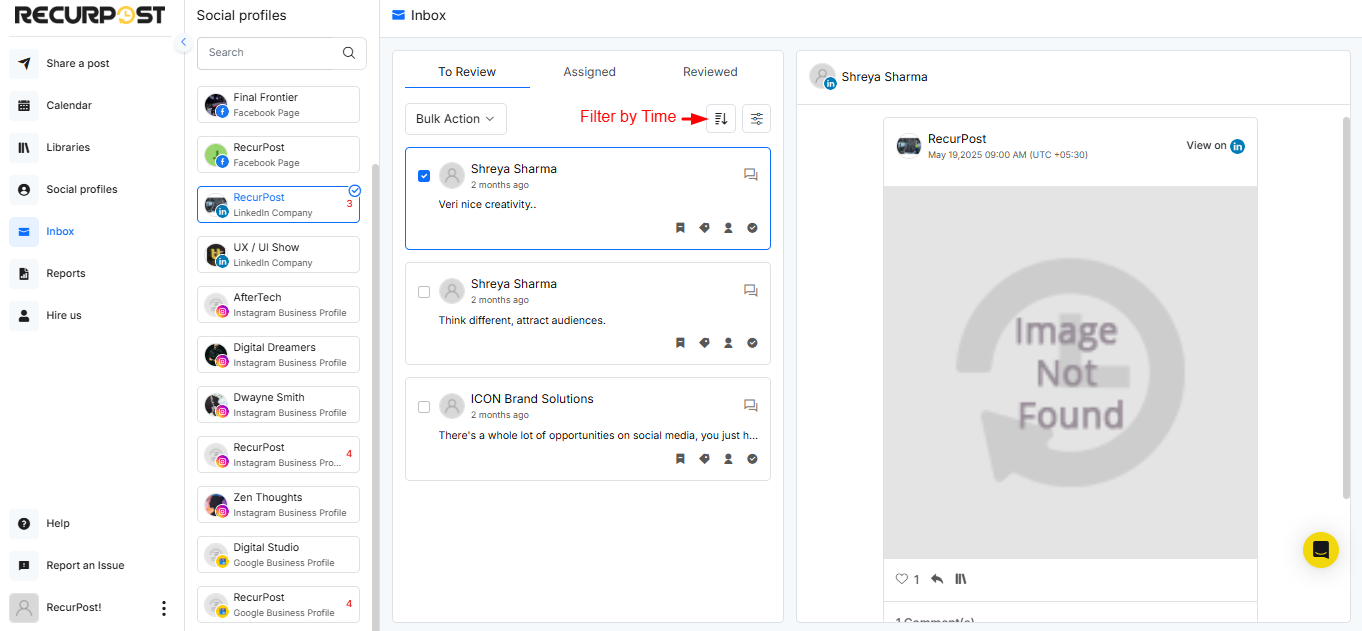Switch to the Reviewed tab

tap(710, 72)
